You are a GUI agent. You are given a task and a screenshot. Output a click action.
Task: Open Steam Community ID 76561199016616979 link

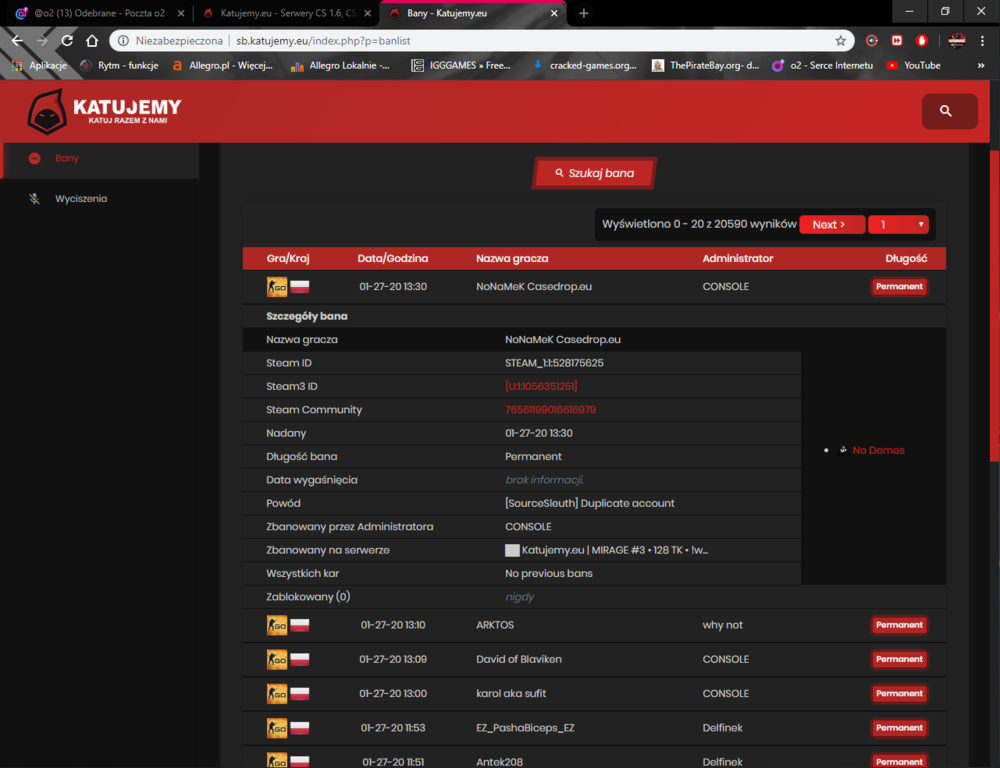point(550,410)
